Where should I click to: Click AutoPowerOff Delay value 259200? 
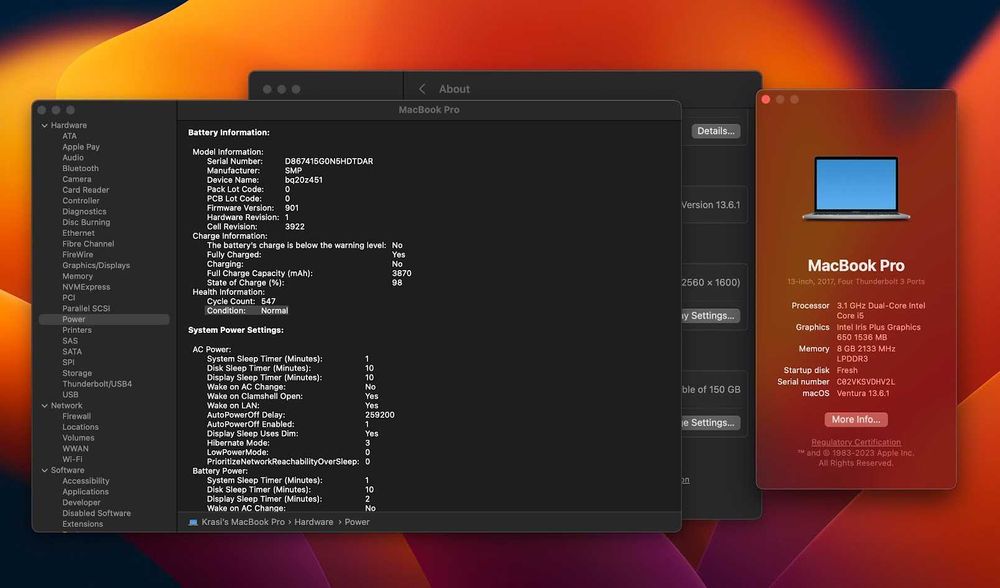pyautogui.click(x=379, y=415)
